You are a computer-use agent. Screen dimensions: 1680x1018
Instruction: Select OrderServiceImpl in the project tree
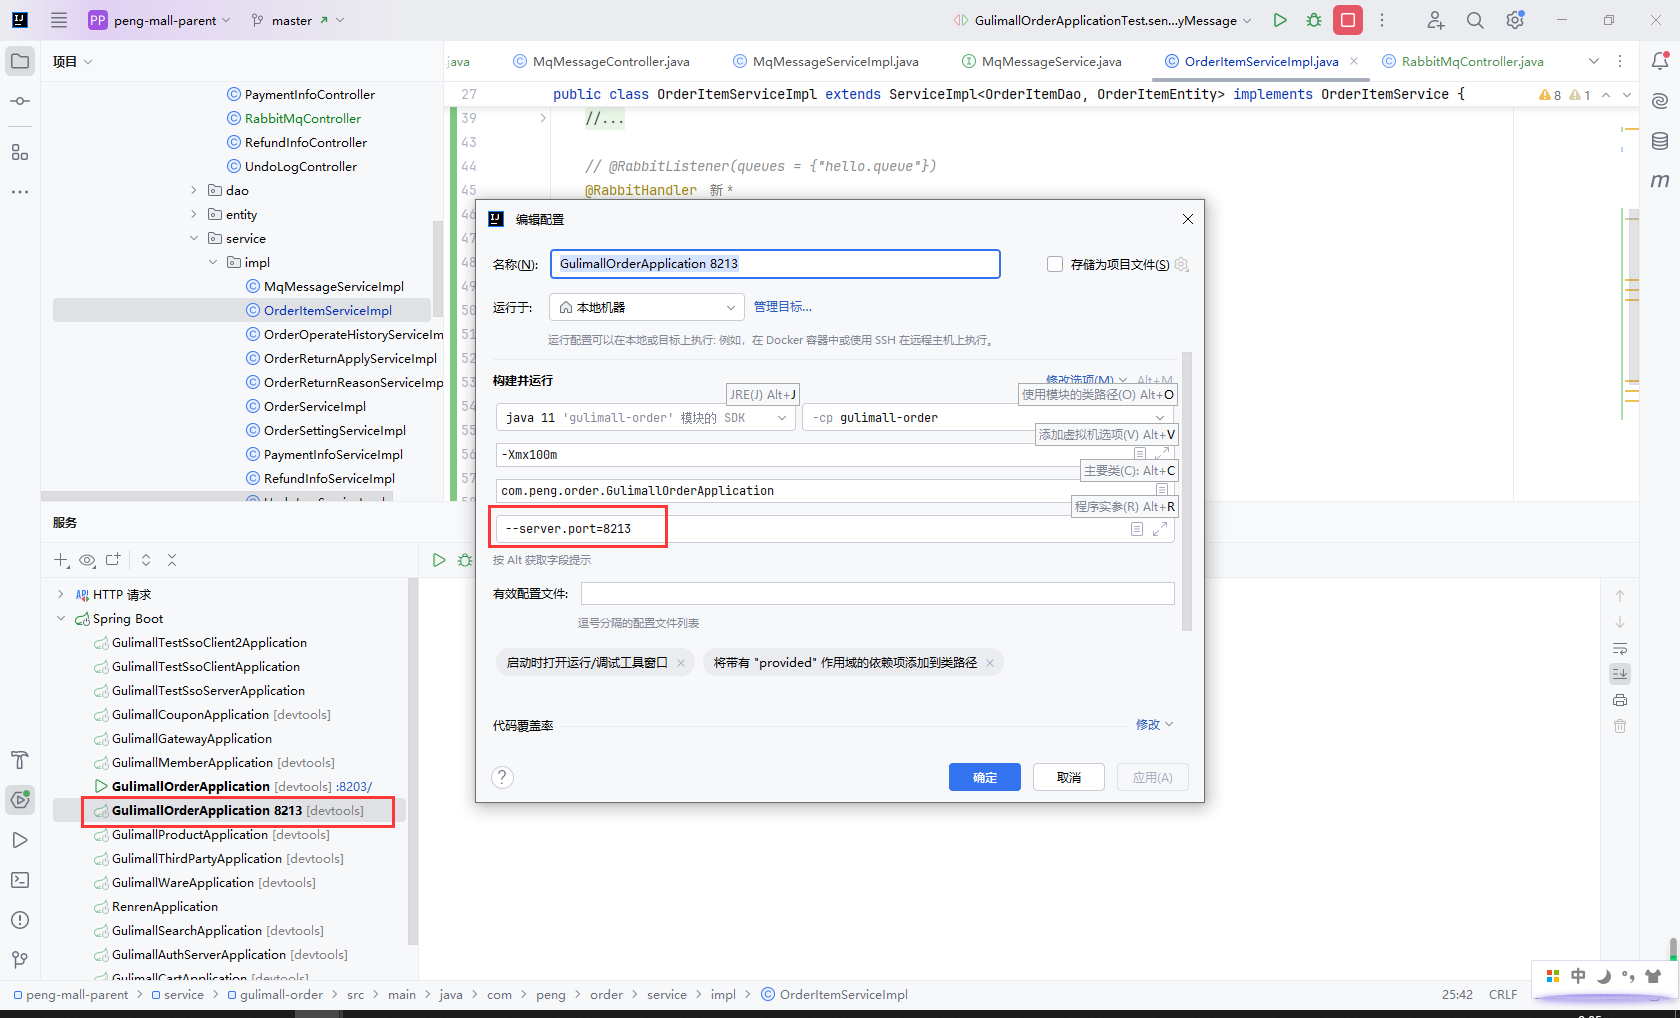(x=315, y=406)
